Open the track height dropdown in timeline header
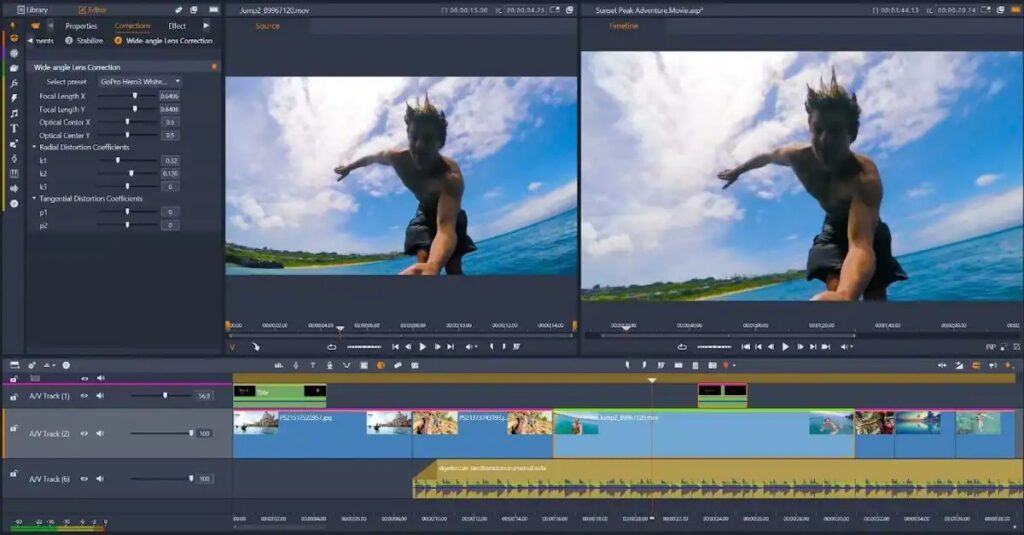The width and height of the screenshot is (1024, 535). click(49, 365)
